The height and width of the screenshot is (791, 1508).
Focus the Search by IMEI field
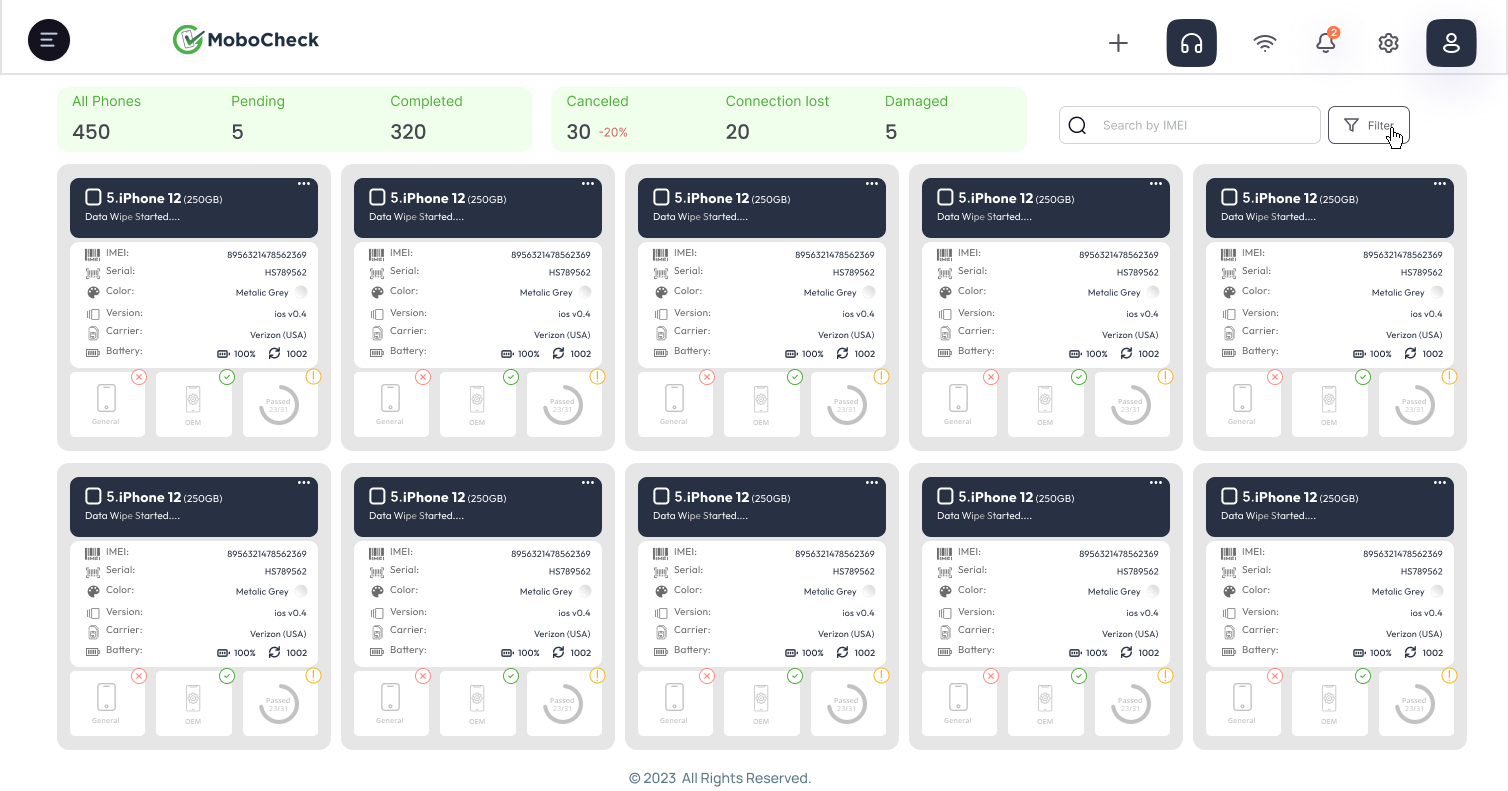[1200, 125]
